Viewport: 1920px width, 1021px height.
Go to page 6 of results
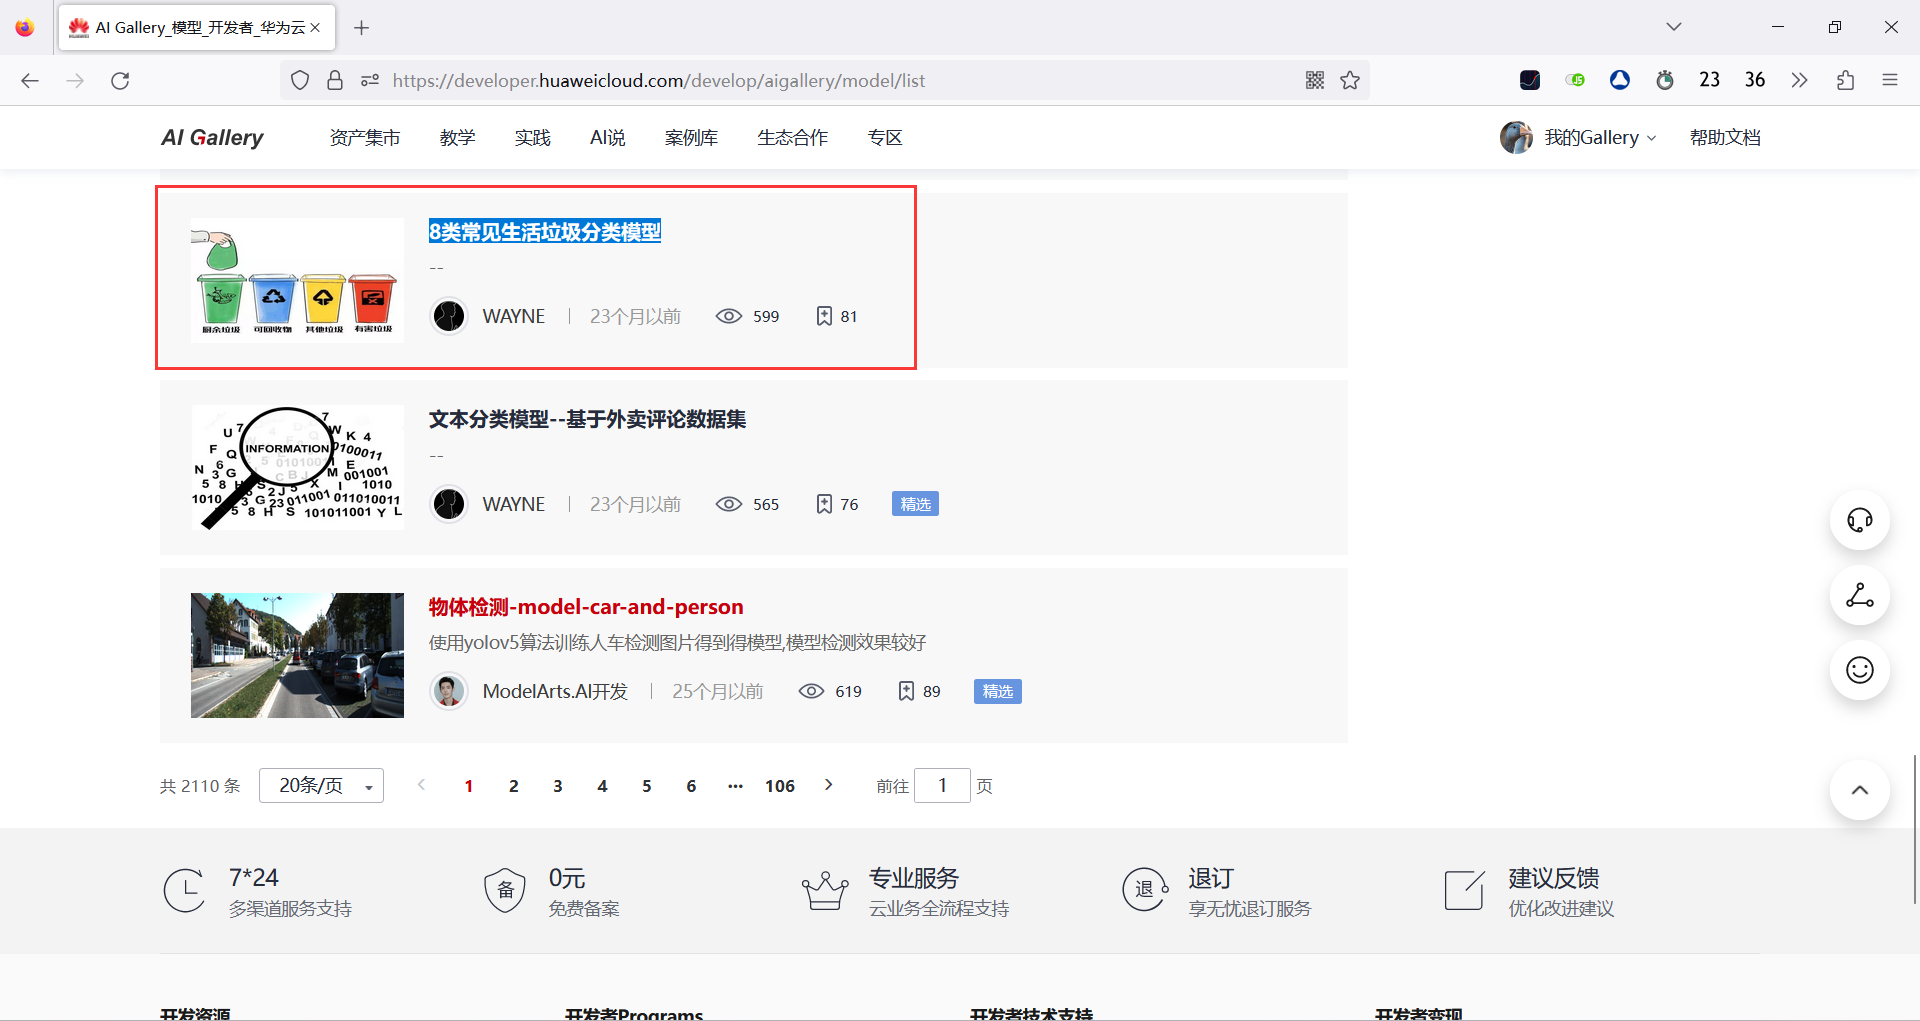[x=691, y=785]
